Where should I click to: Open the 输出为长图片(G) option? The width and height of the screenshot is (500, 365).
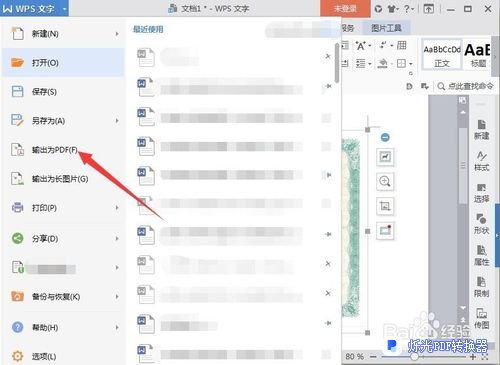point(60,179)
